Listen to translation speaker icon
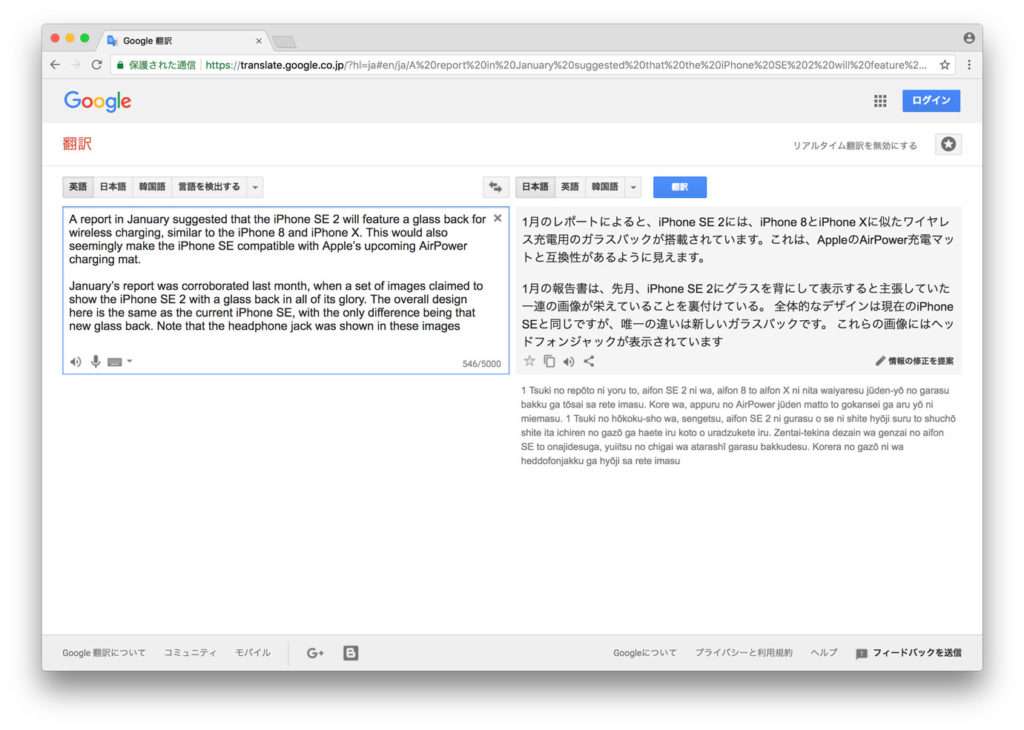 point(569,361)
